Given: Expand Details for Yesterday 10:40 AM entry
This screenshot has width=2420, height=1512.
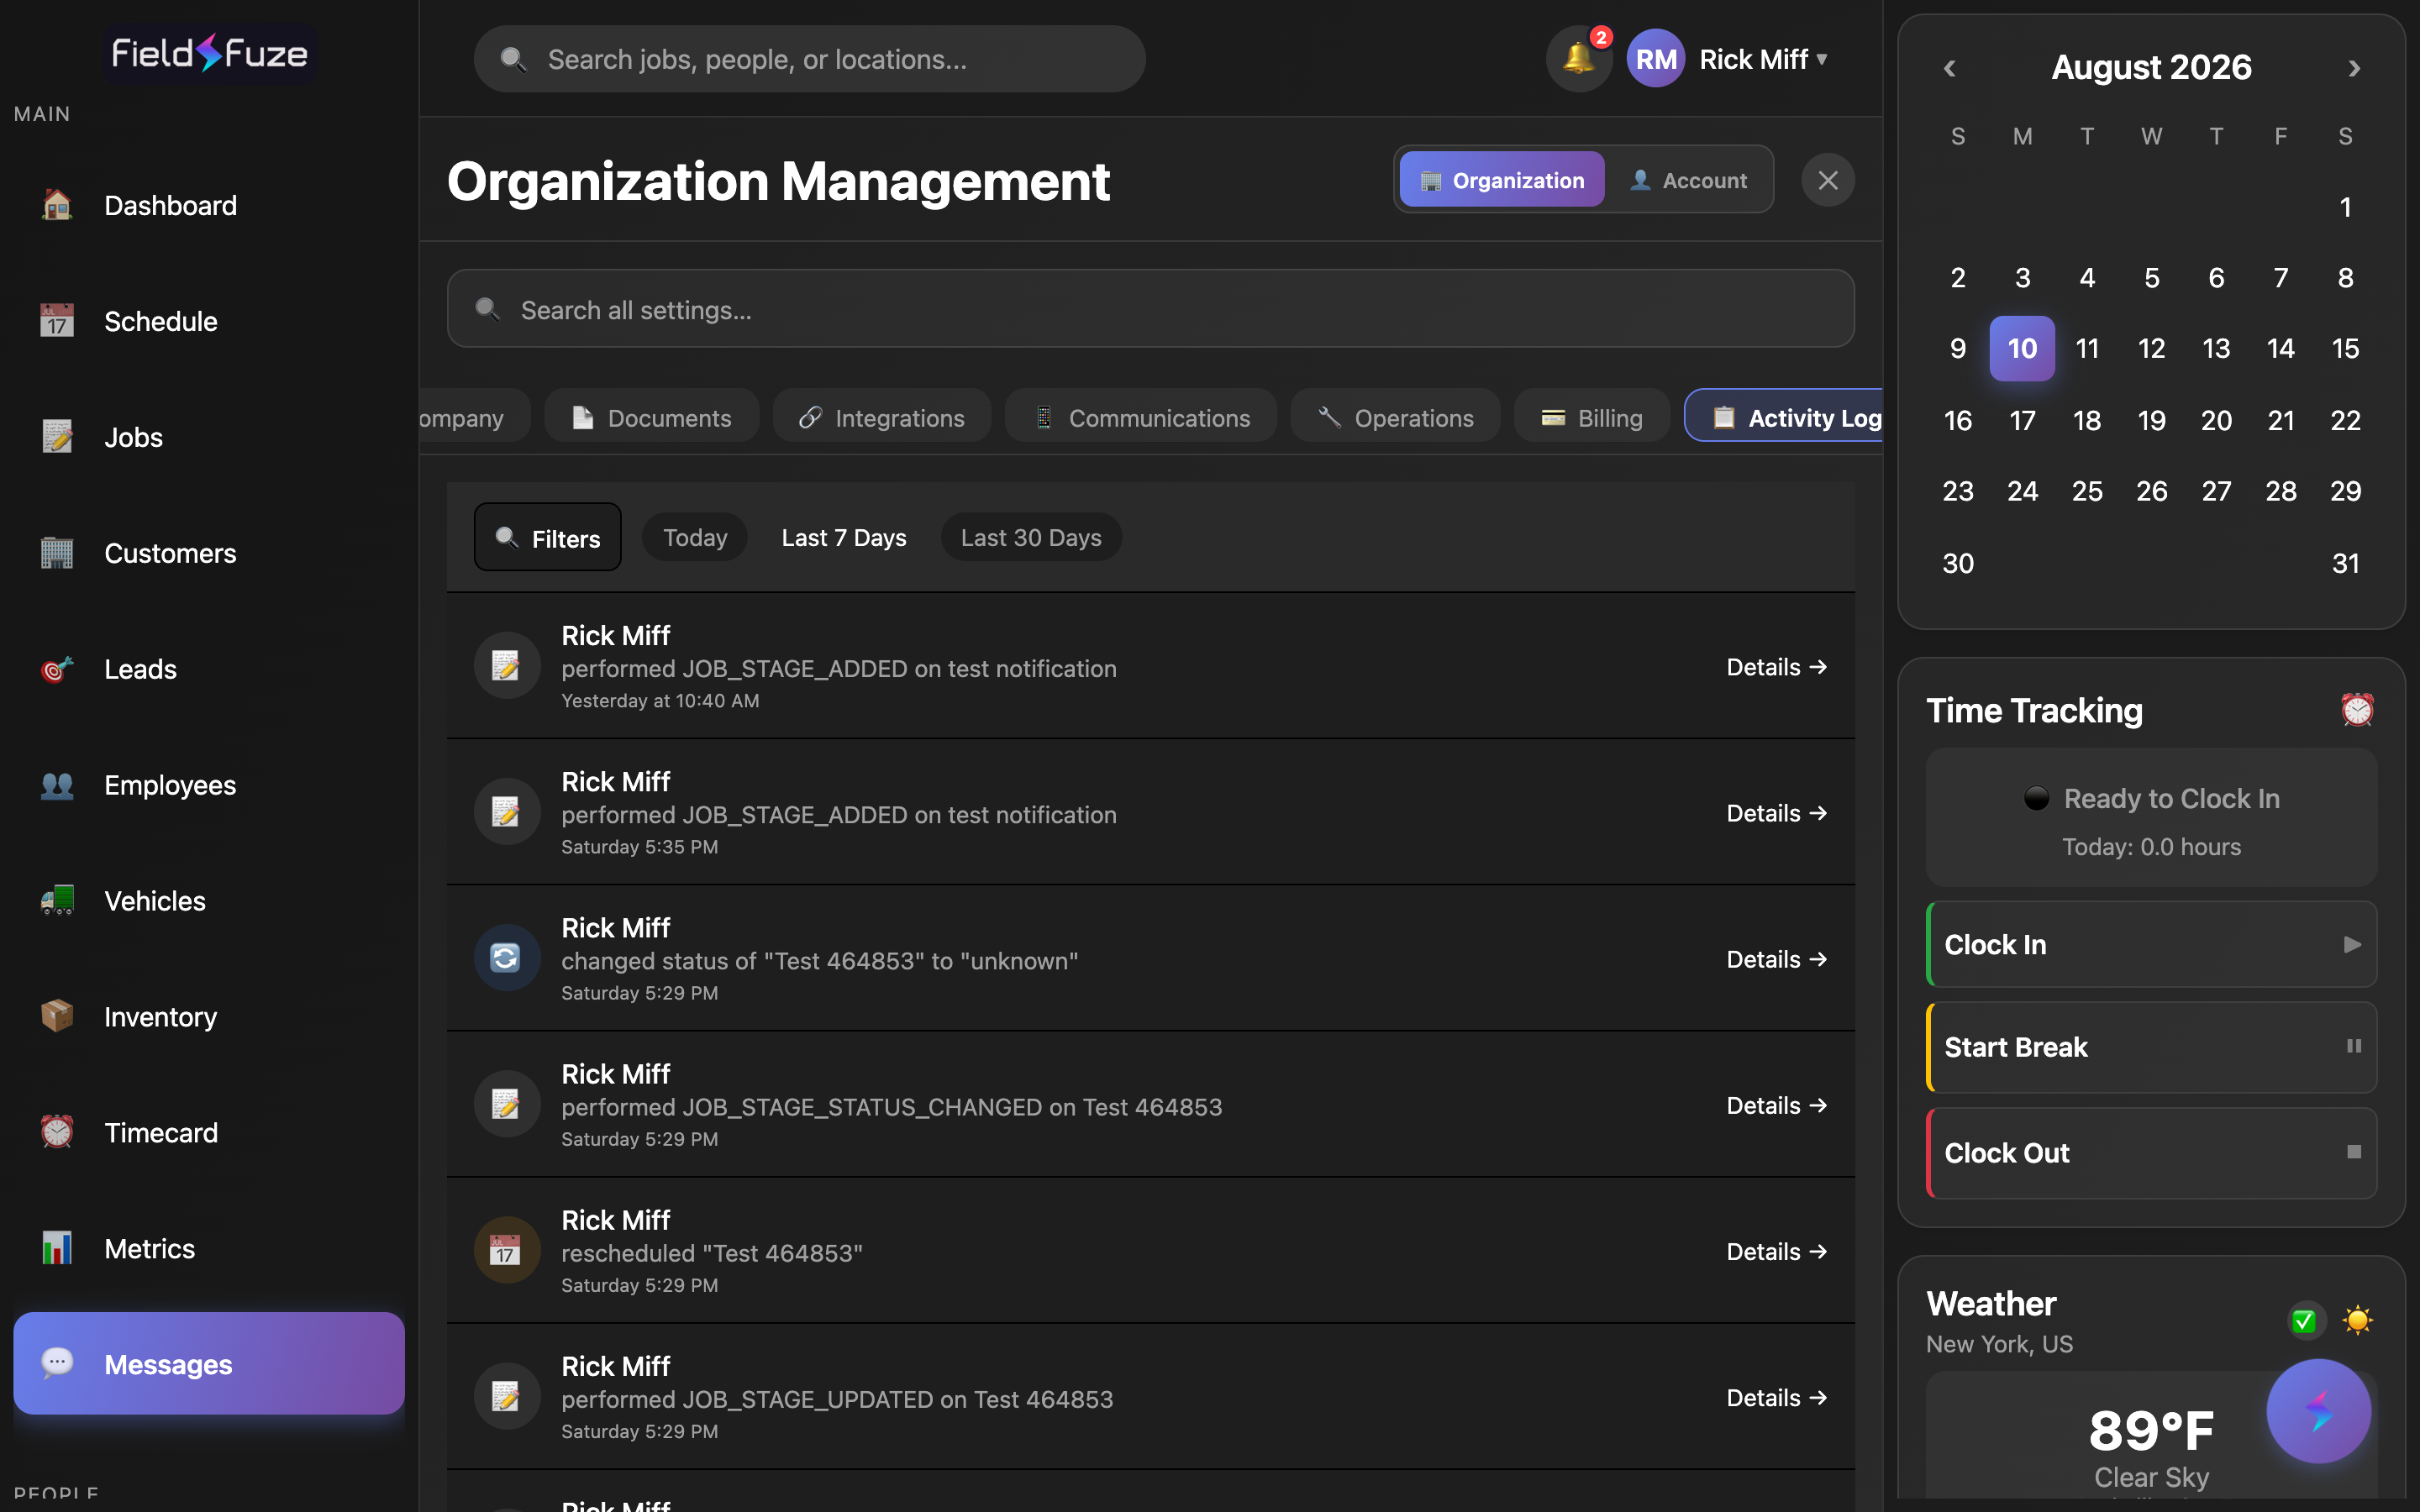Looking at the screenshot, I should point(1777,667).
